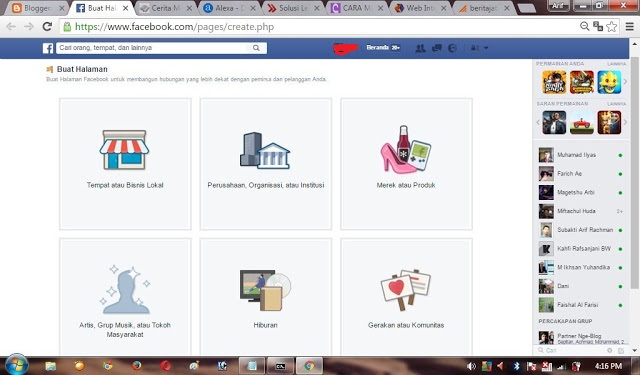Choose the Perusahaan, Organisasi, atau Institusi building icon

265,151
